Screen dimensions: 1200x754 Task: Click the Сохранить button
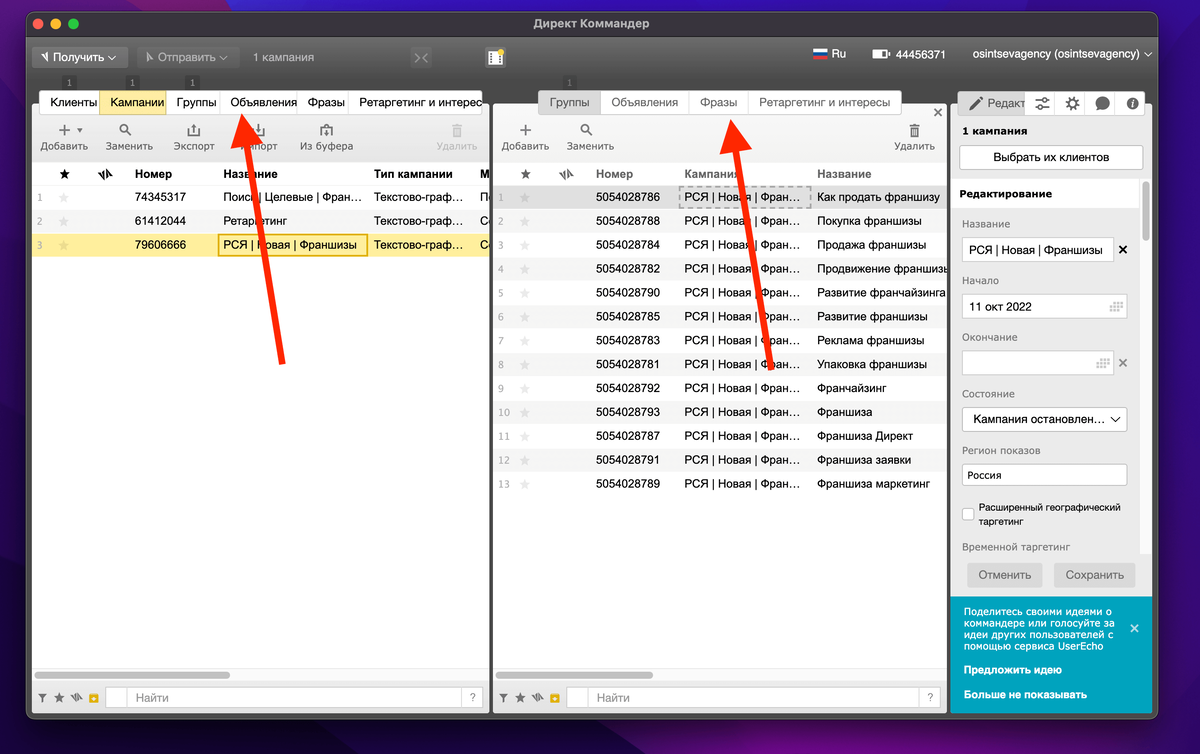pyautogui.click(x=1094, y=575)
